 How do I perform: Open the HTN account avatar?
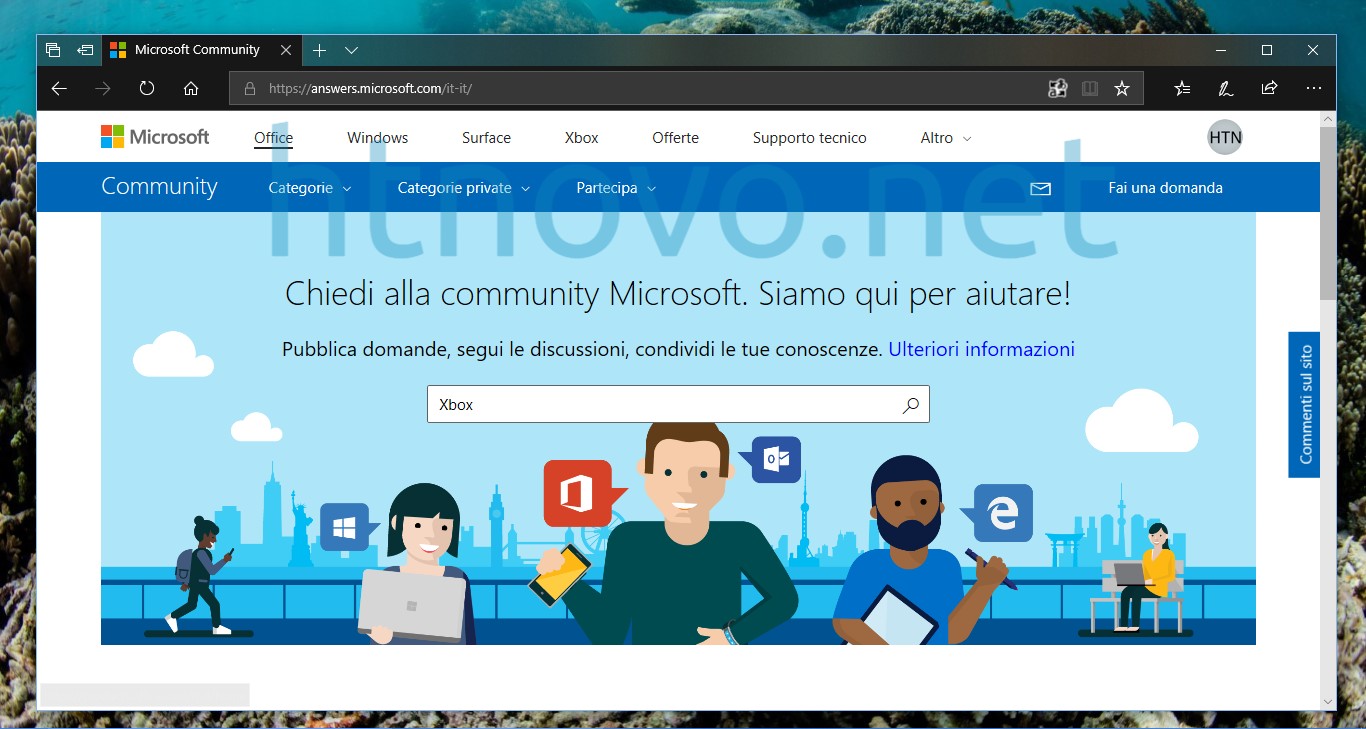tap(1224, 137)
